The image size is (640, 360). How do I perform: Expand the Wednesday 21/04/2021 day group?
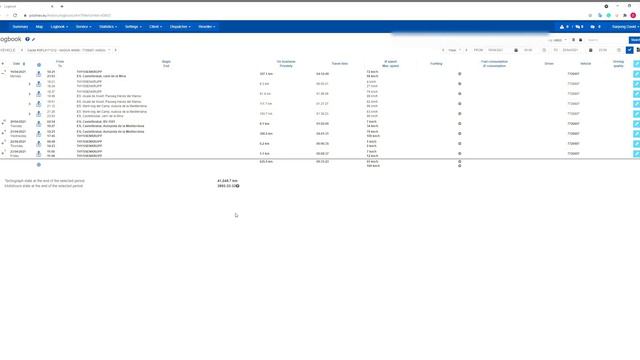tap(3, 132)
